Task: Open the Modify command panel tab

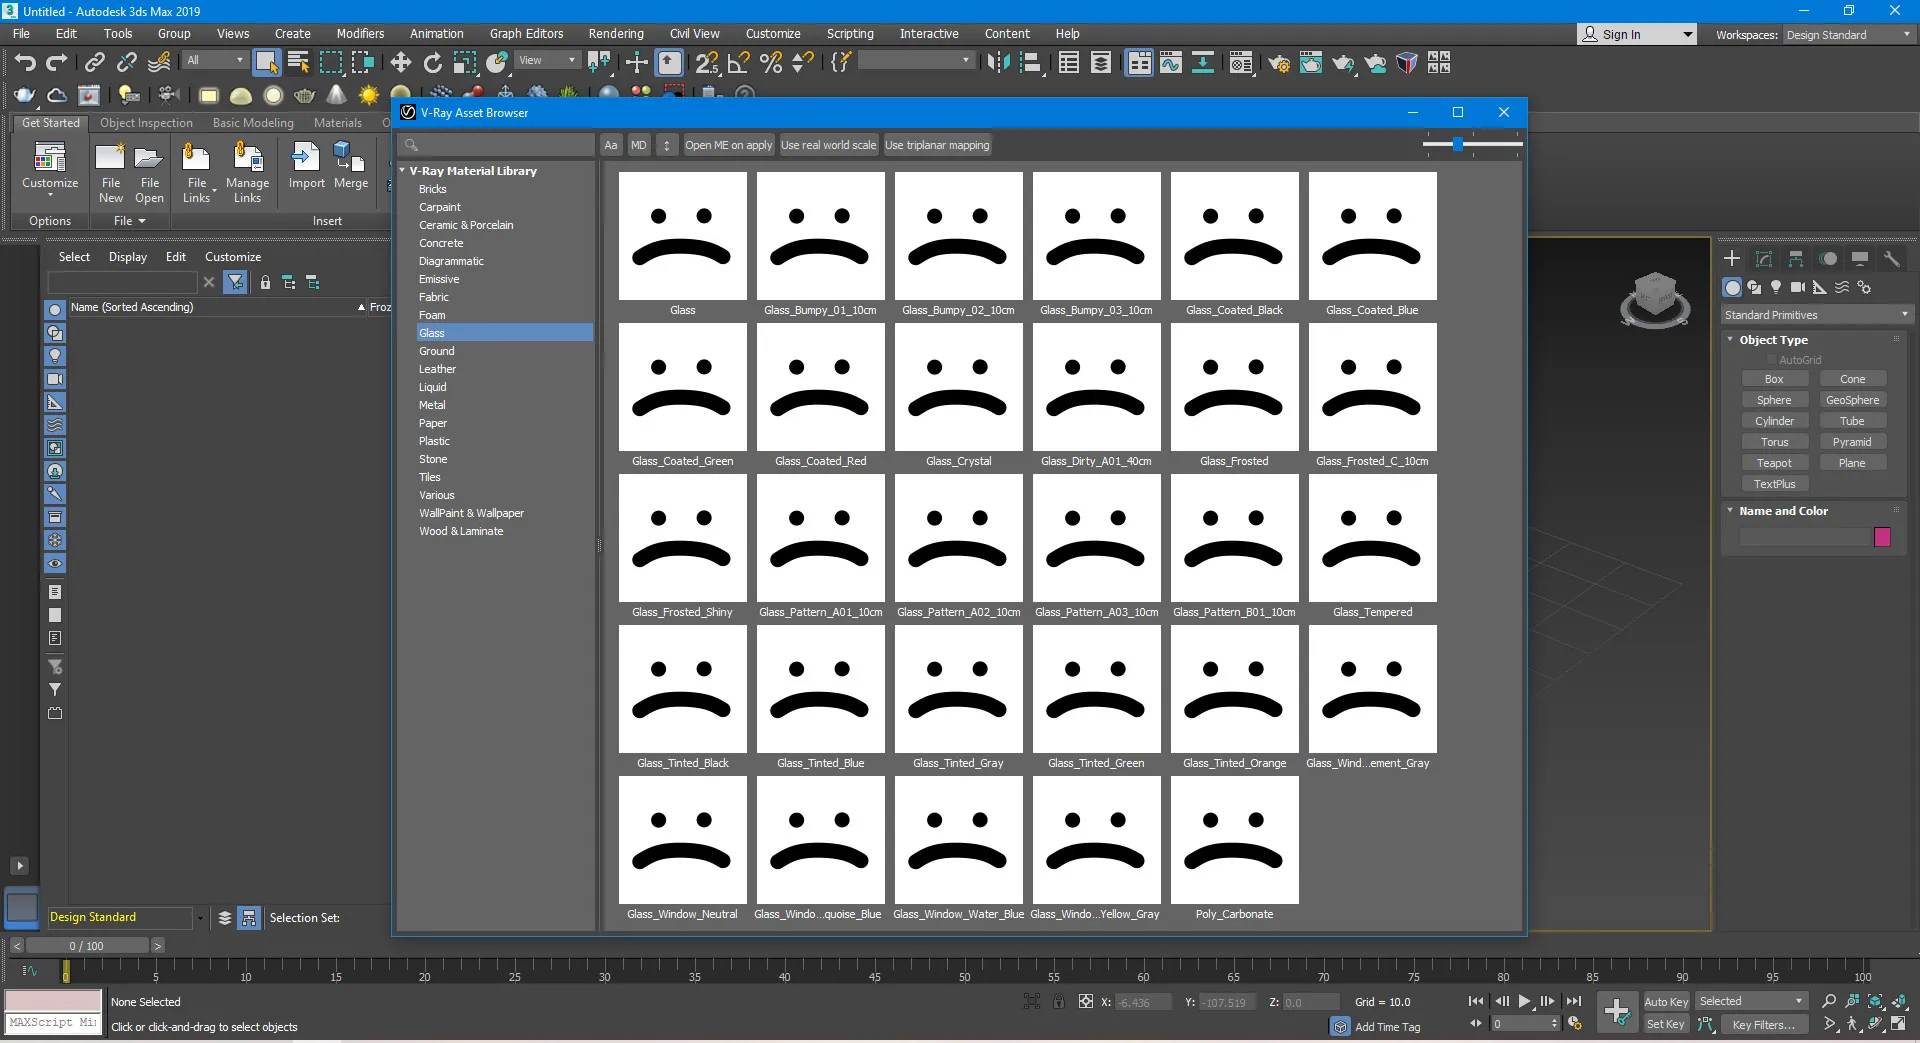Action: pyautogui.click(x=1764, y=259)
